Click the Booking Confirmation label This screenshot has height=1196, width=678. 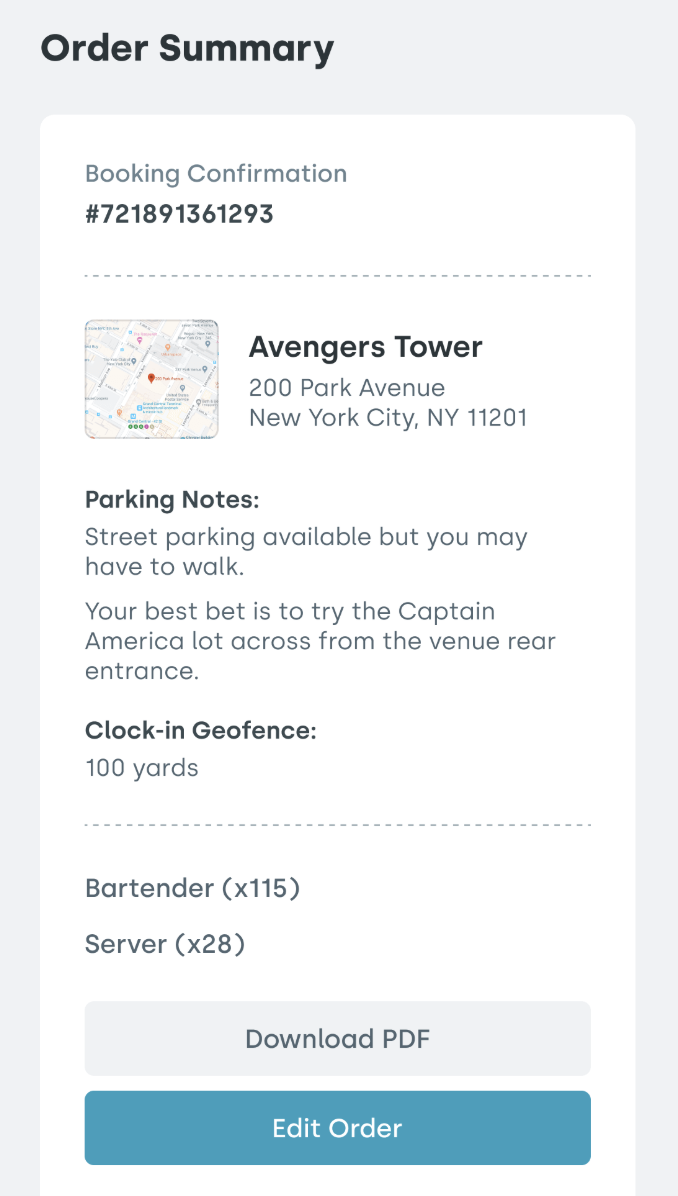click(x=216, y=174)
